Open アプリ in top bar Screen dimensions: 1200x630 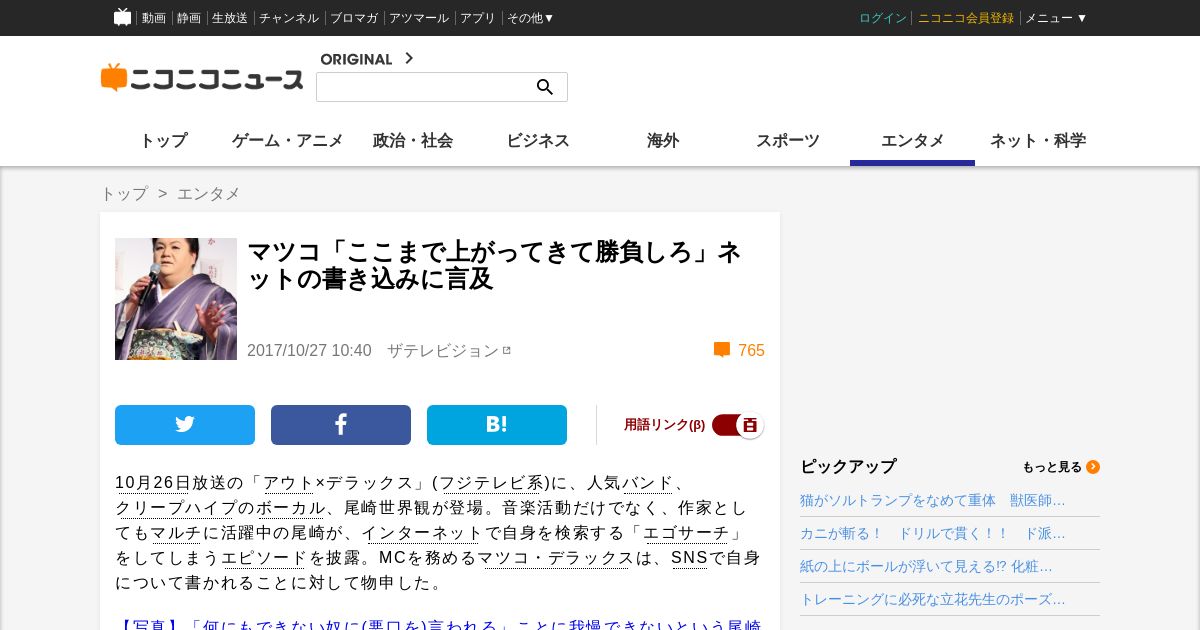coord(478,18)
